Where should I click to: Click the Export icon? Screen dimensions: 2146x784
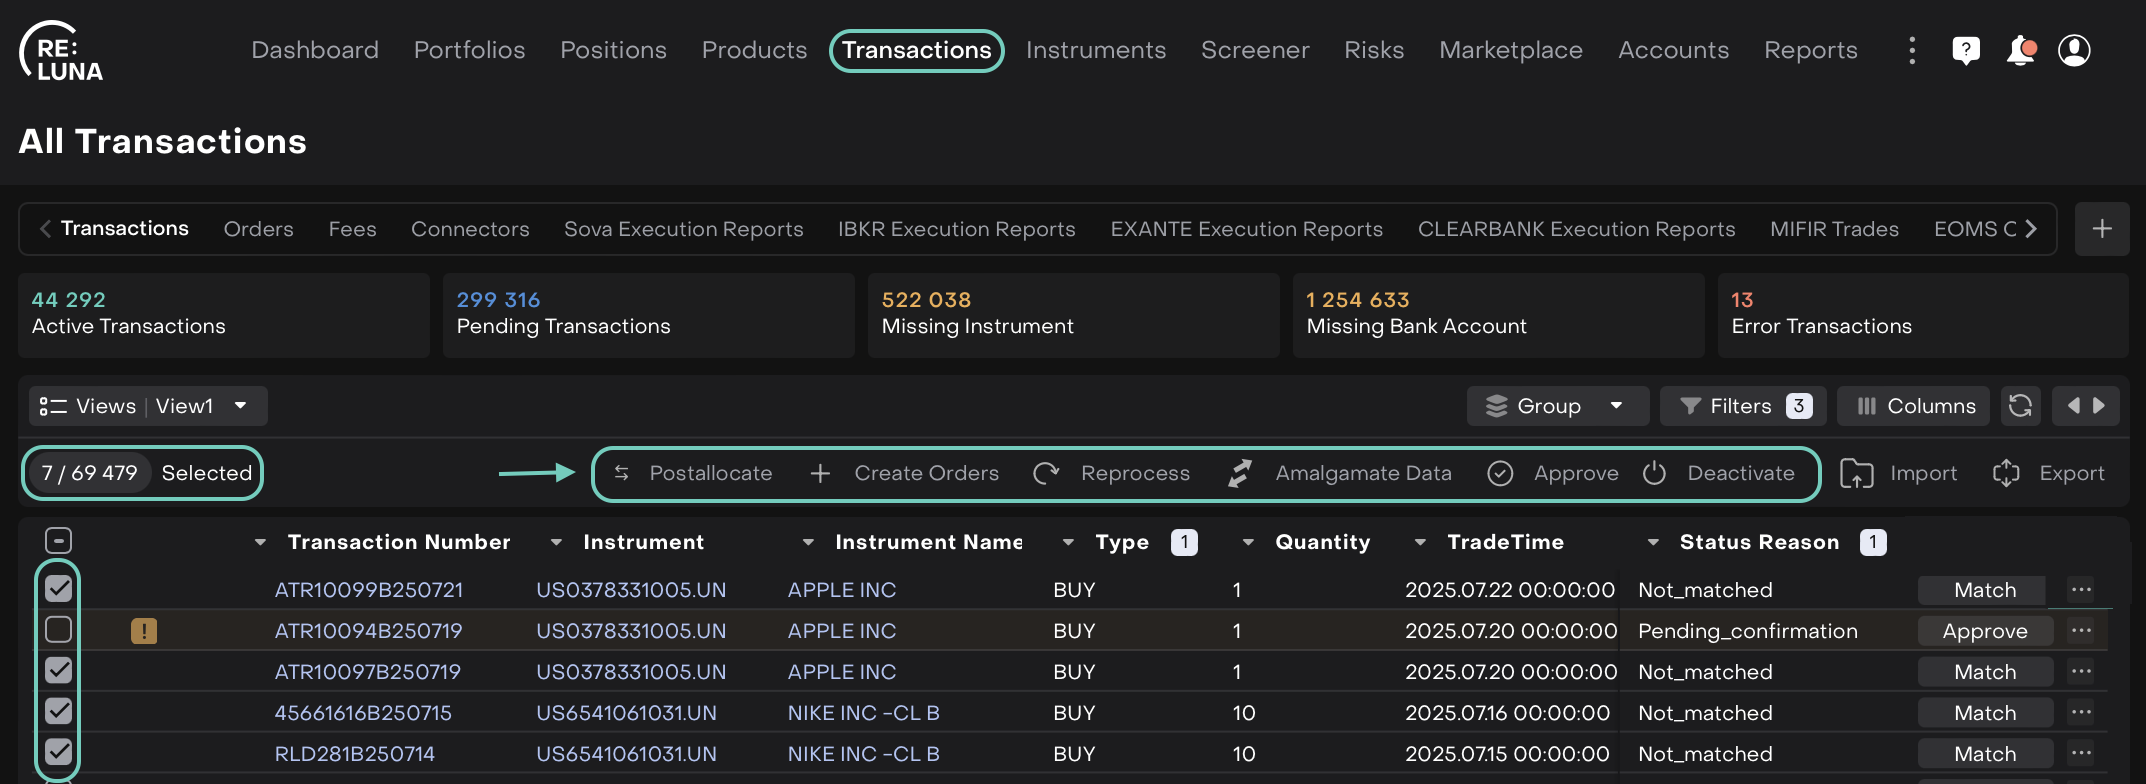click(2006, 473)
